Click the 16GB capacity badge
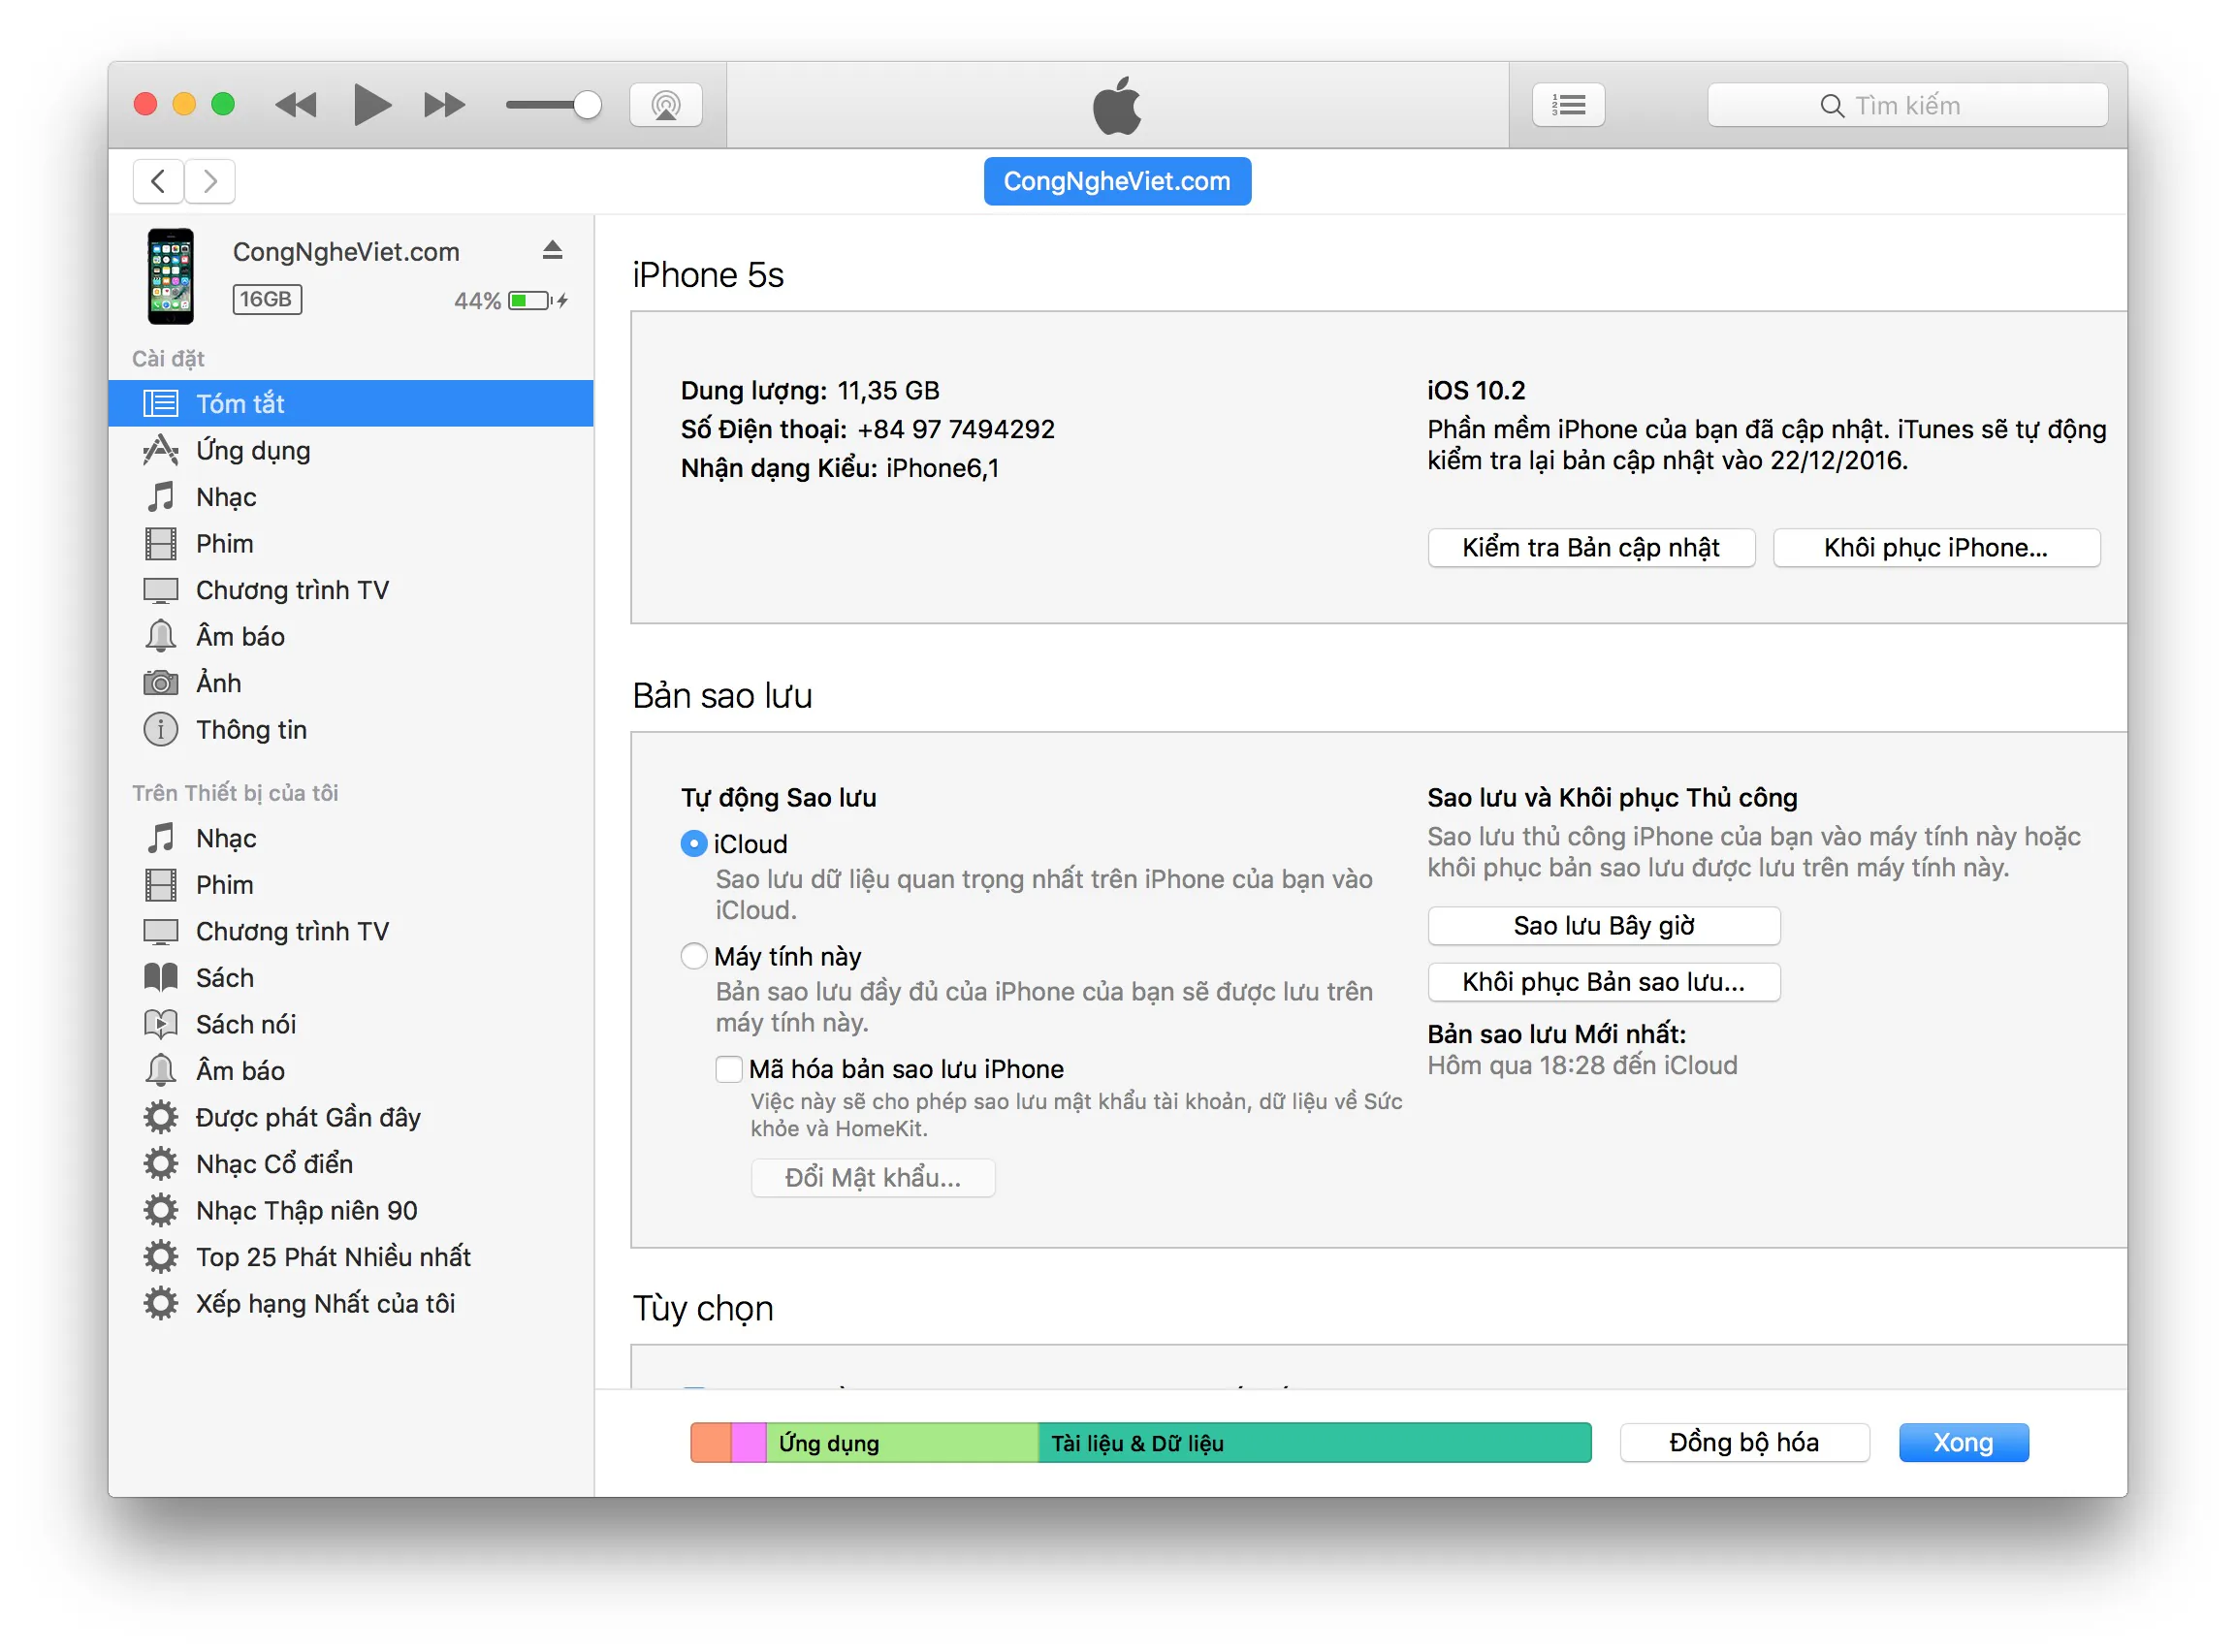Image resolution: width=2236 pixels, height=1652 pixels. [267, 299]
